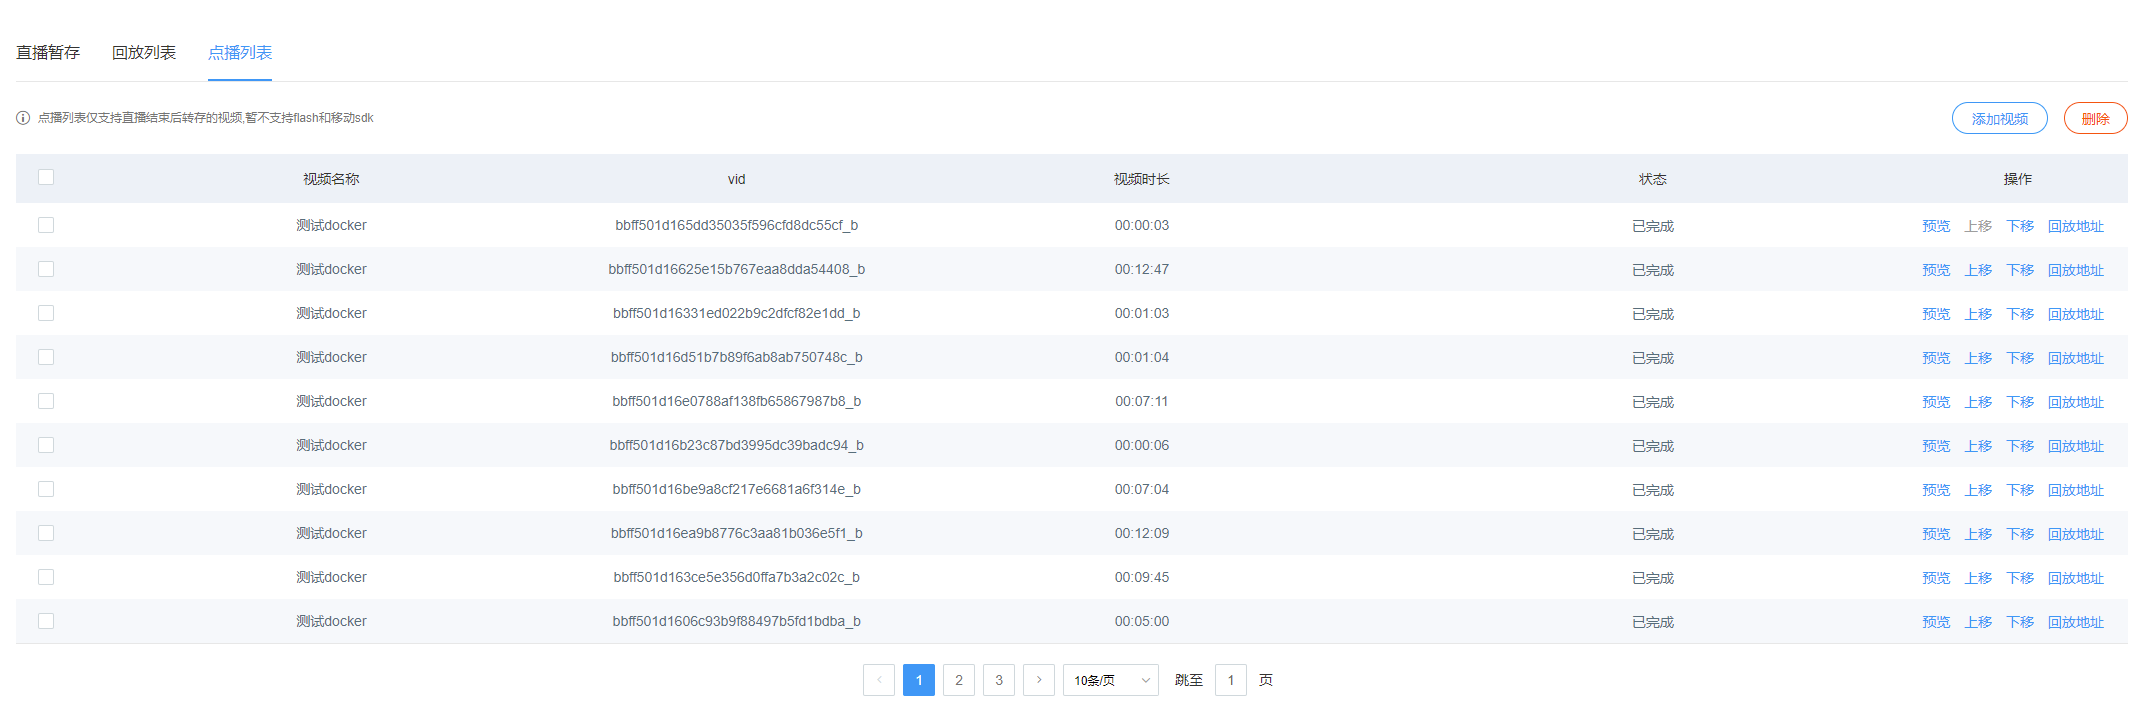Open 回放地址 on the 00:01:04 row

click(x=2076, y=358)
